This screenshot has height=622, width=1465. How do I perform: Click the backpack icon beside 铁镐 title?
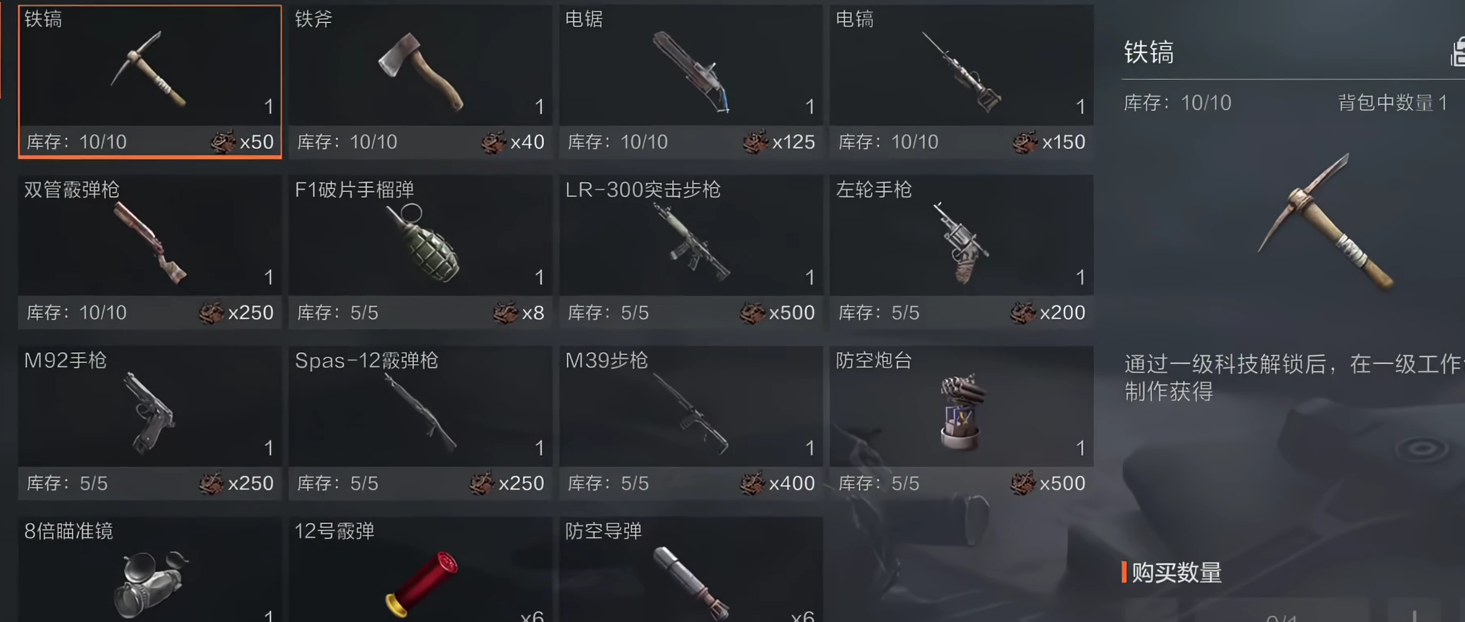click(x=1458, y=52)
